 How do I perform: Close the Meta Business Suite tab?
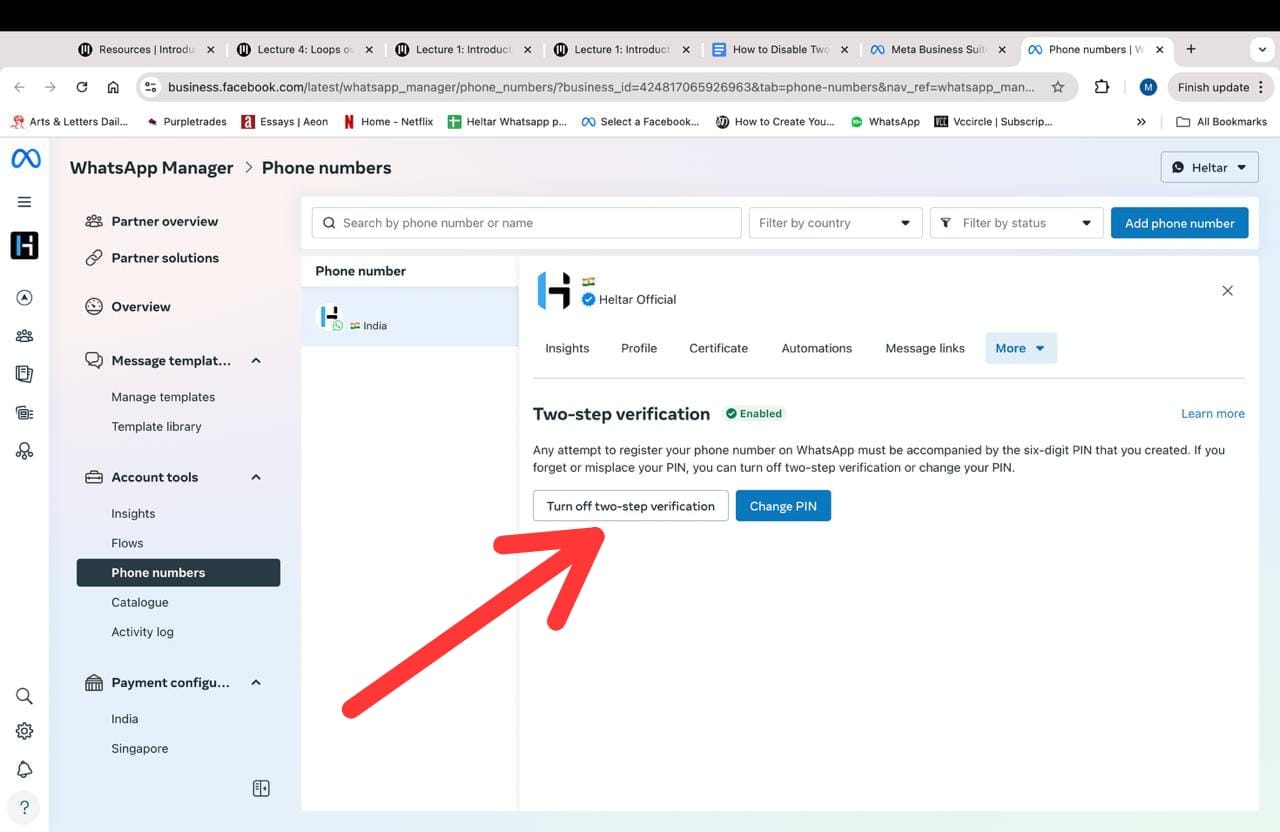1003,49
